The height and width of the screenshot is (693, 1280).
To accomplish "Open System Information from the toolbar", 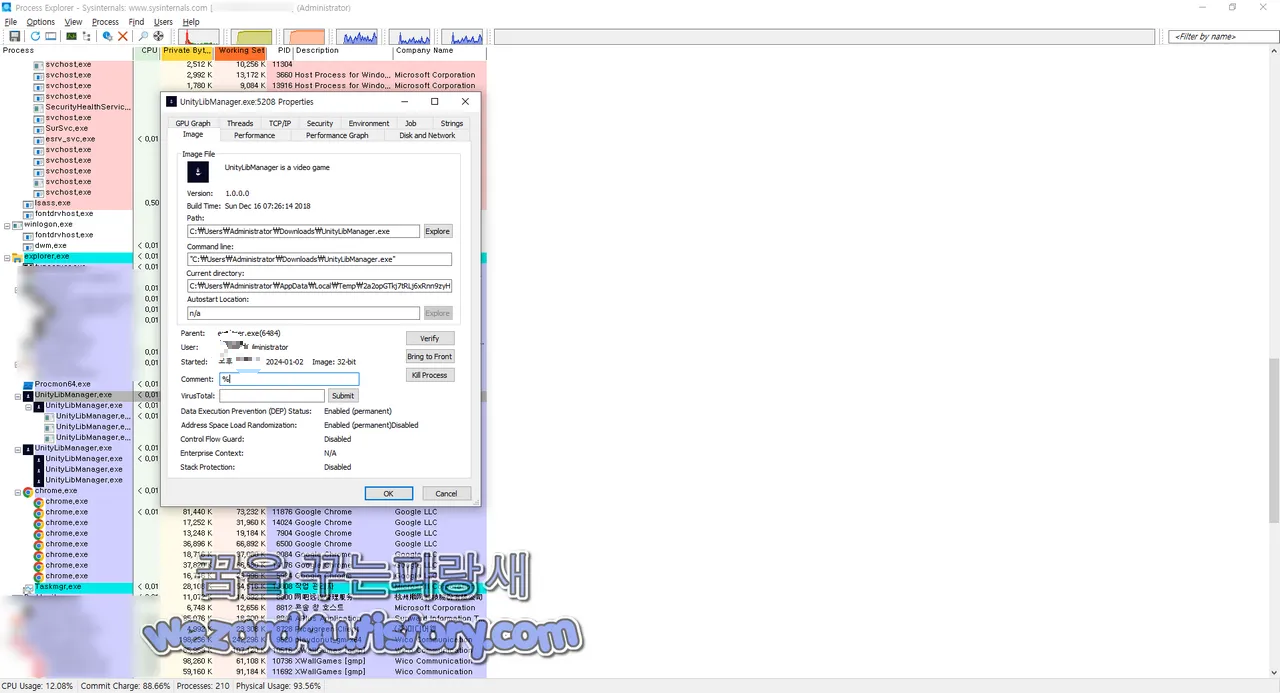I will coord(71,36).
